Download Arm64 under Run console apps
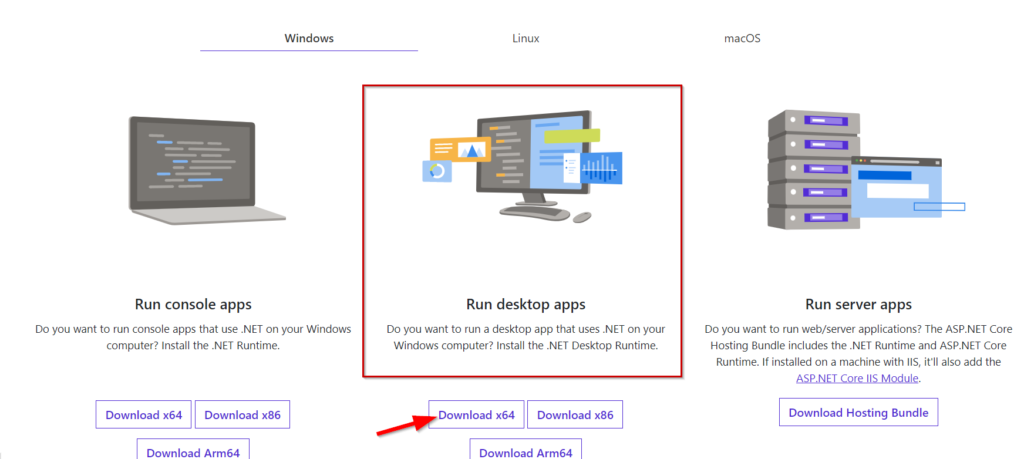Image resolution: width=1024 pixels, height=459 pixels. tap(193, 449)
